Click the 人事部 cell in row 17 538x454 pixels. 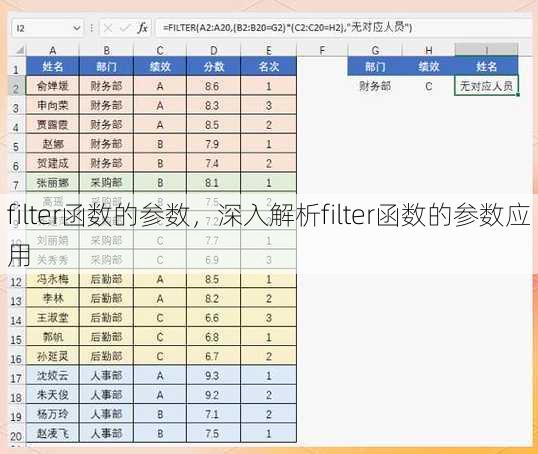pyautogui.click(x=106, y=375)
